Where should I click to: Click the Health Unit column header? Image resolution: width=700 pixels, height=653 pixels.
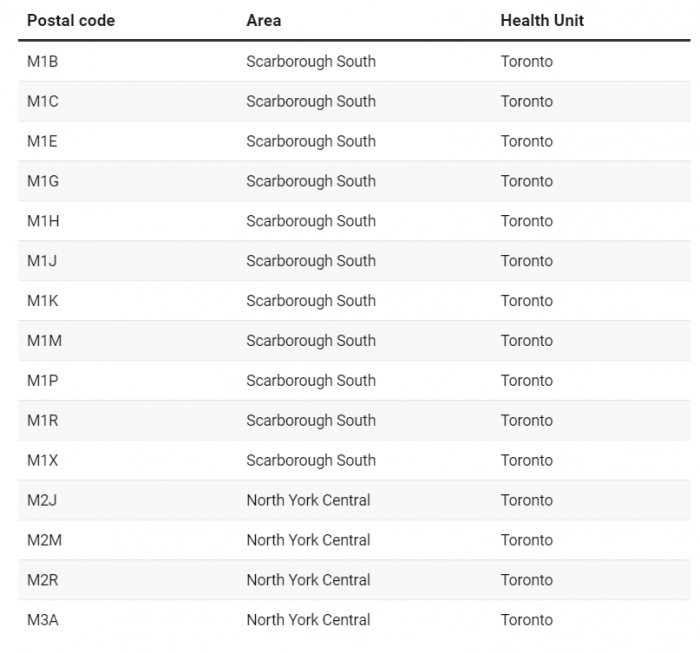pyautogui.click(x=542, y=21)
